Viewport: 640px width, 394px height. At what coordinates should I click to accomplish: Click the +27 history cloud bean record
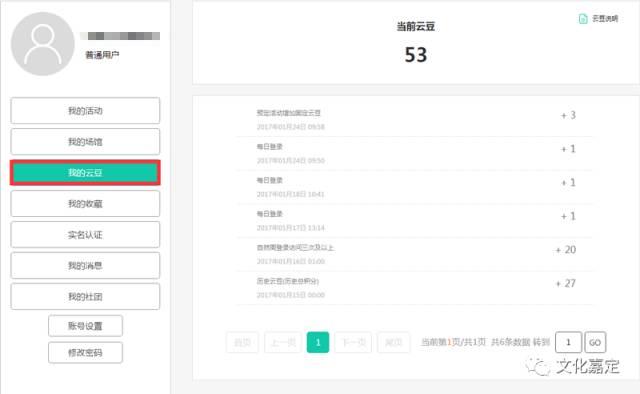pyautogui.click(x=414, y=288)
